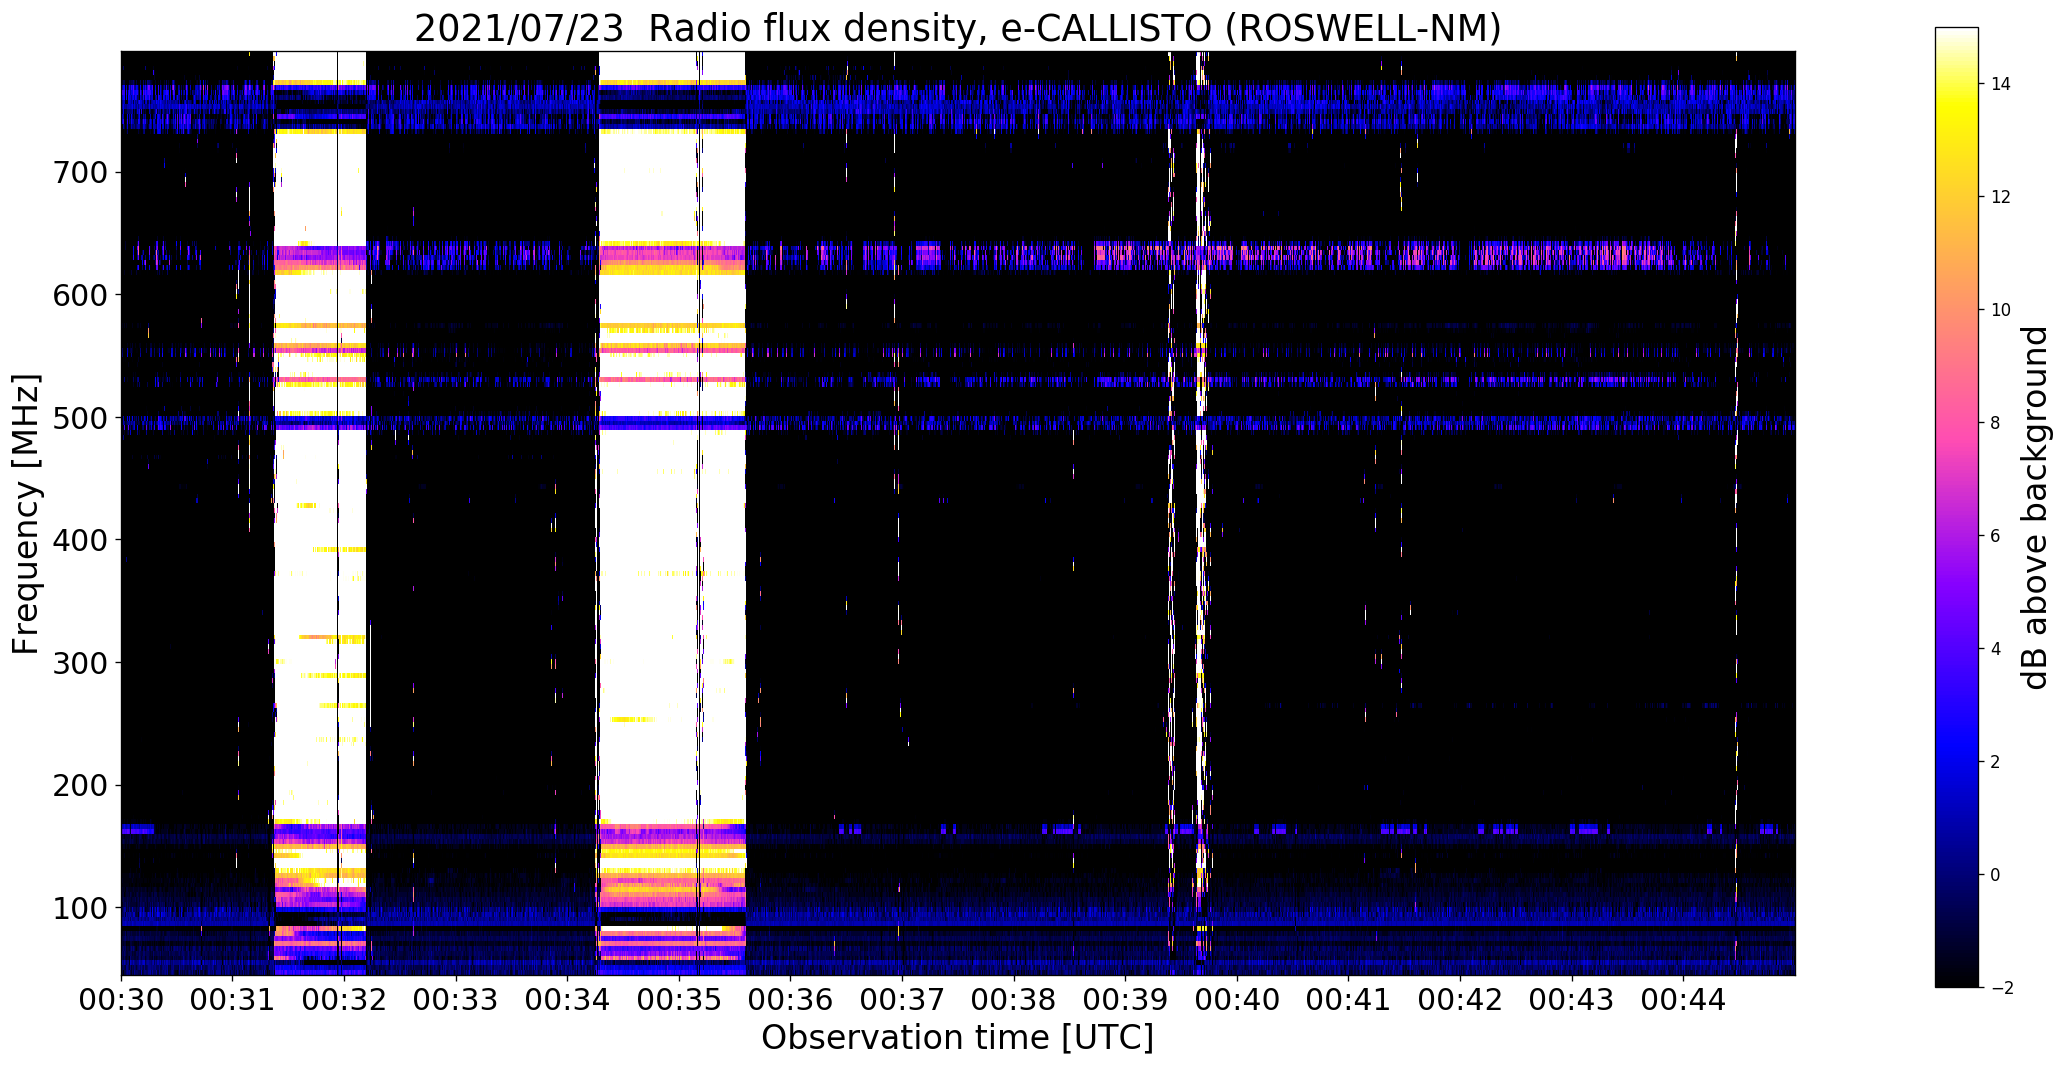Click the wide white burst near 00:35
This screenshot has width=2066, height=1067.
click(x=672, y=513)
